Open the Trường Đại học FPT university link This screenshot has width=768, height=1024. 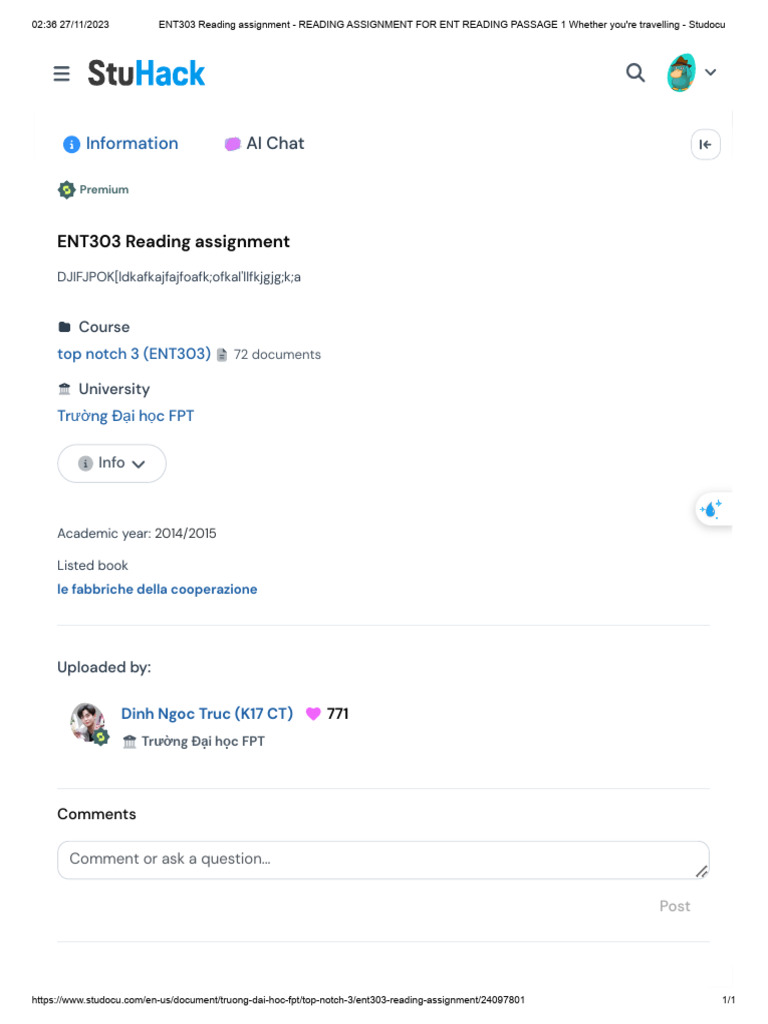pyautogui.click(x=126, y=416)
